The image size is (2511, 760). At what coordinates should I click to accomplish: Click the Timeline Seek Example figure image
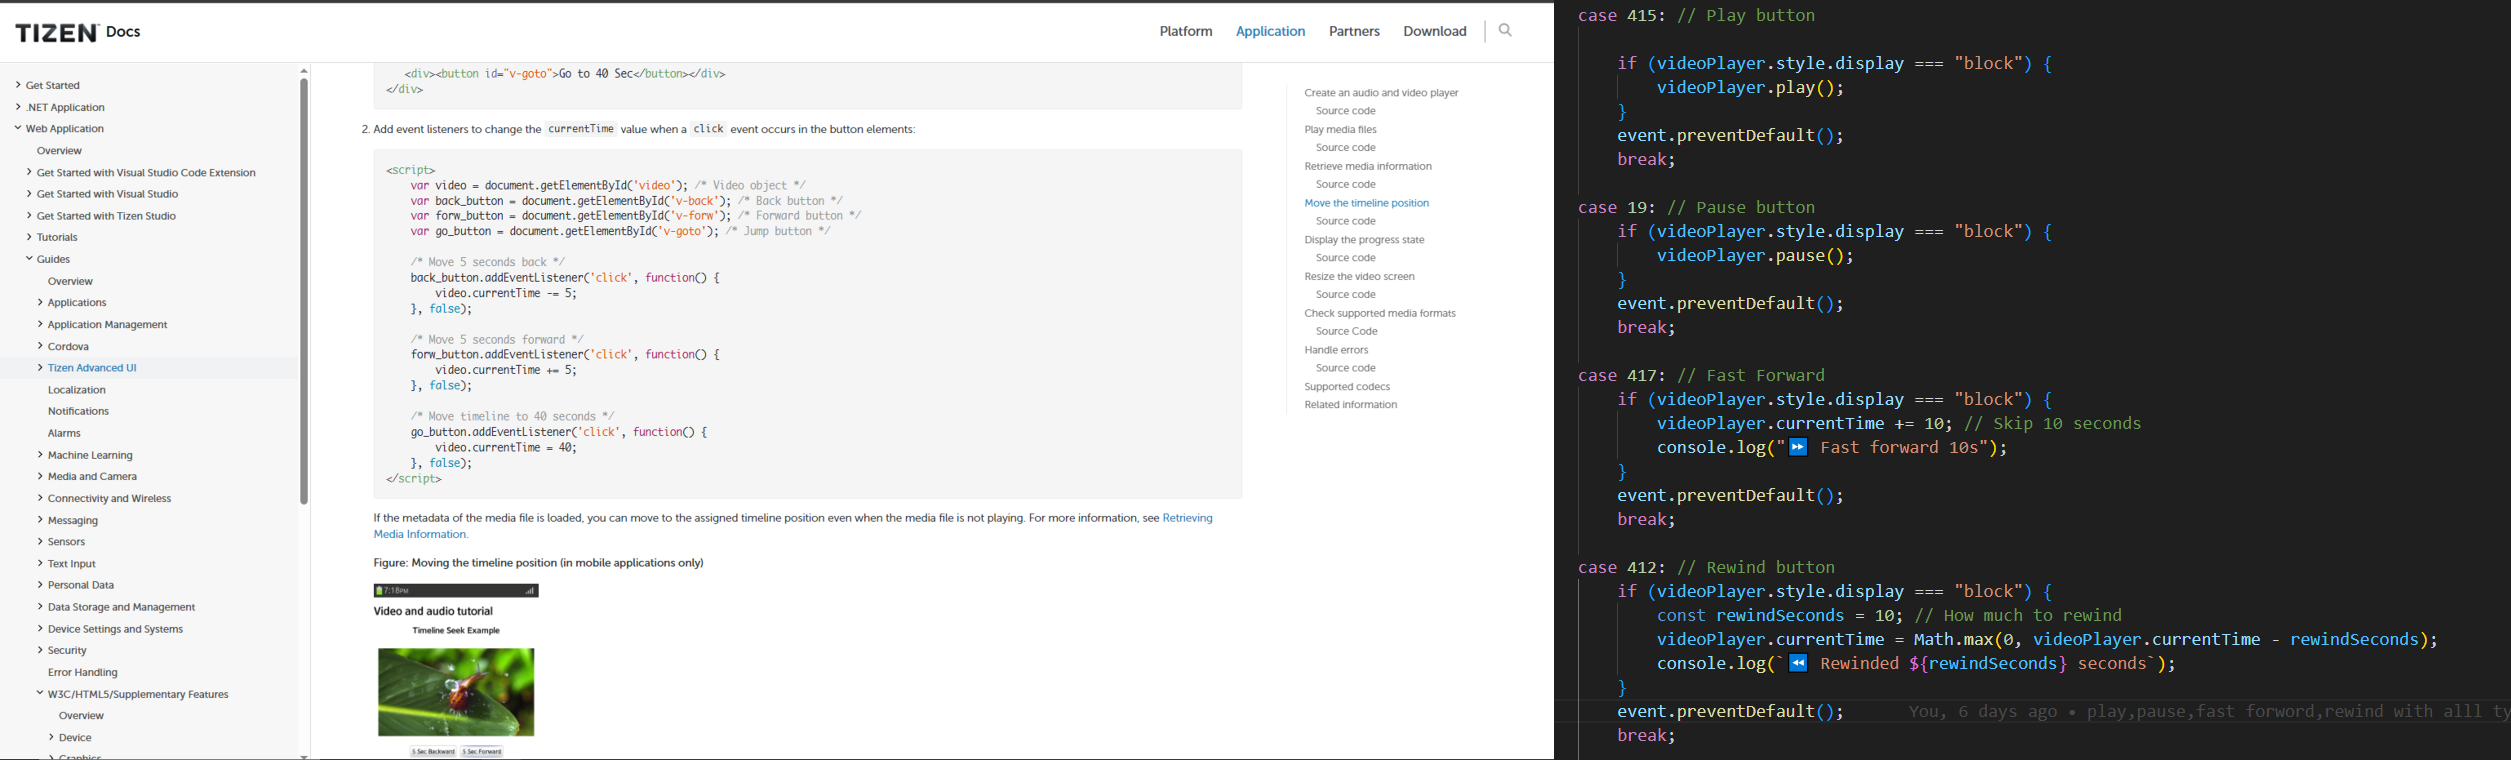(456, 692)
